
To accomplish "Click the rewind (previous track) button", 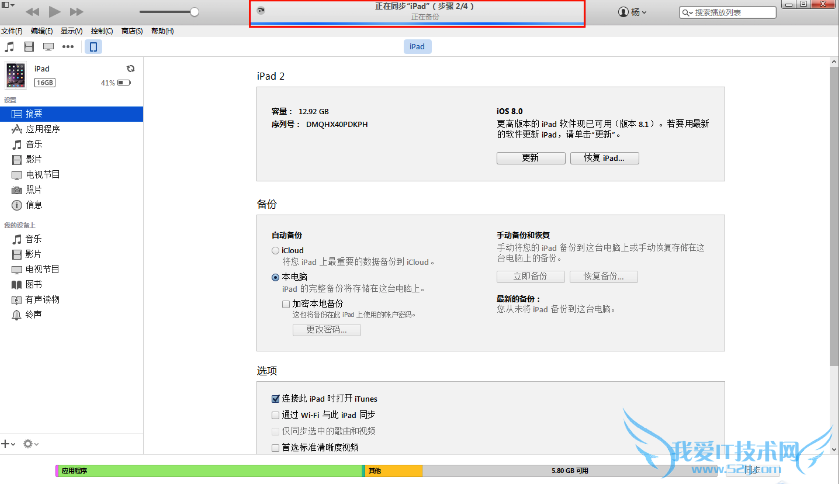I will pos(32,11).
